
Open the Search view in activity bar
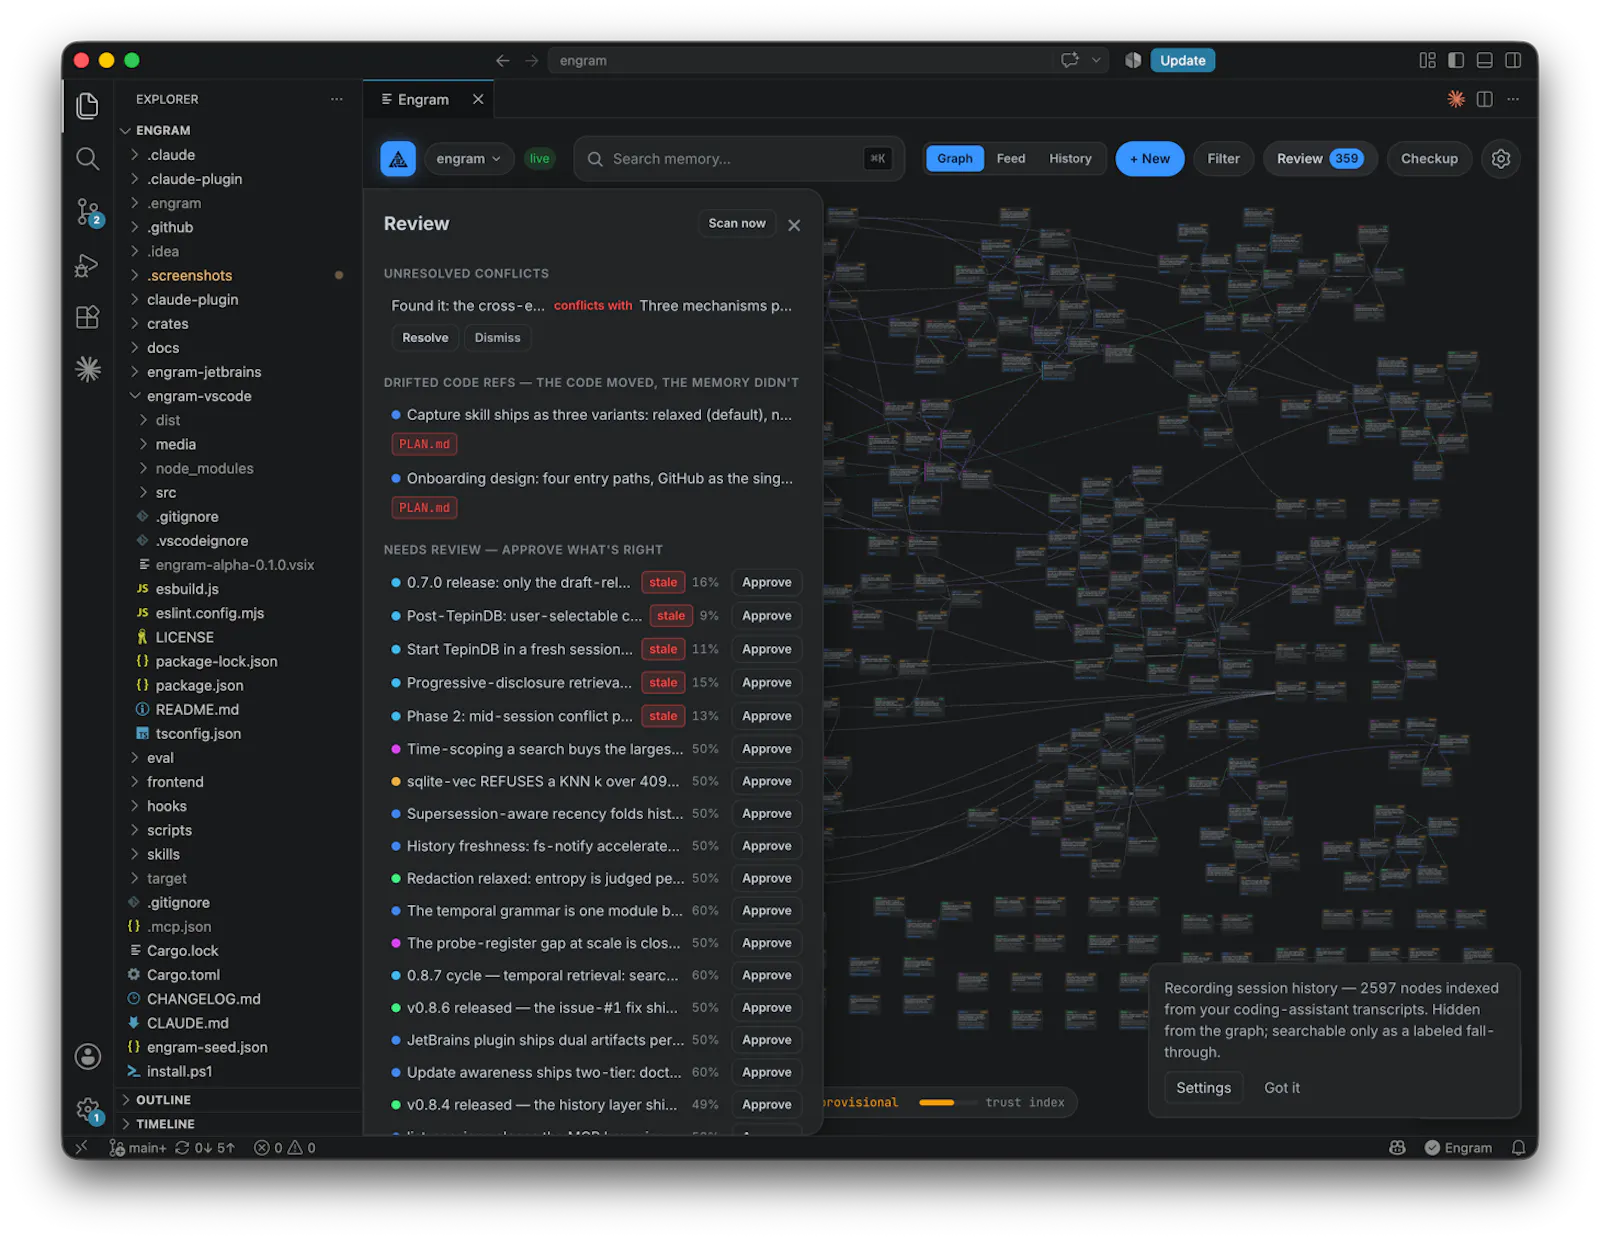[x=88, y=158]
